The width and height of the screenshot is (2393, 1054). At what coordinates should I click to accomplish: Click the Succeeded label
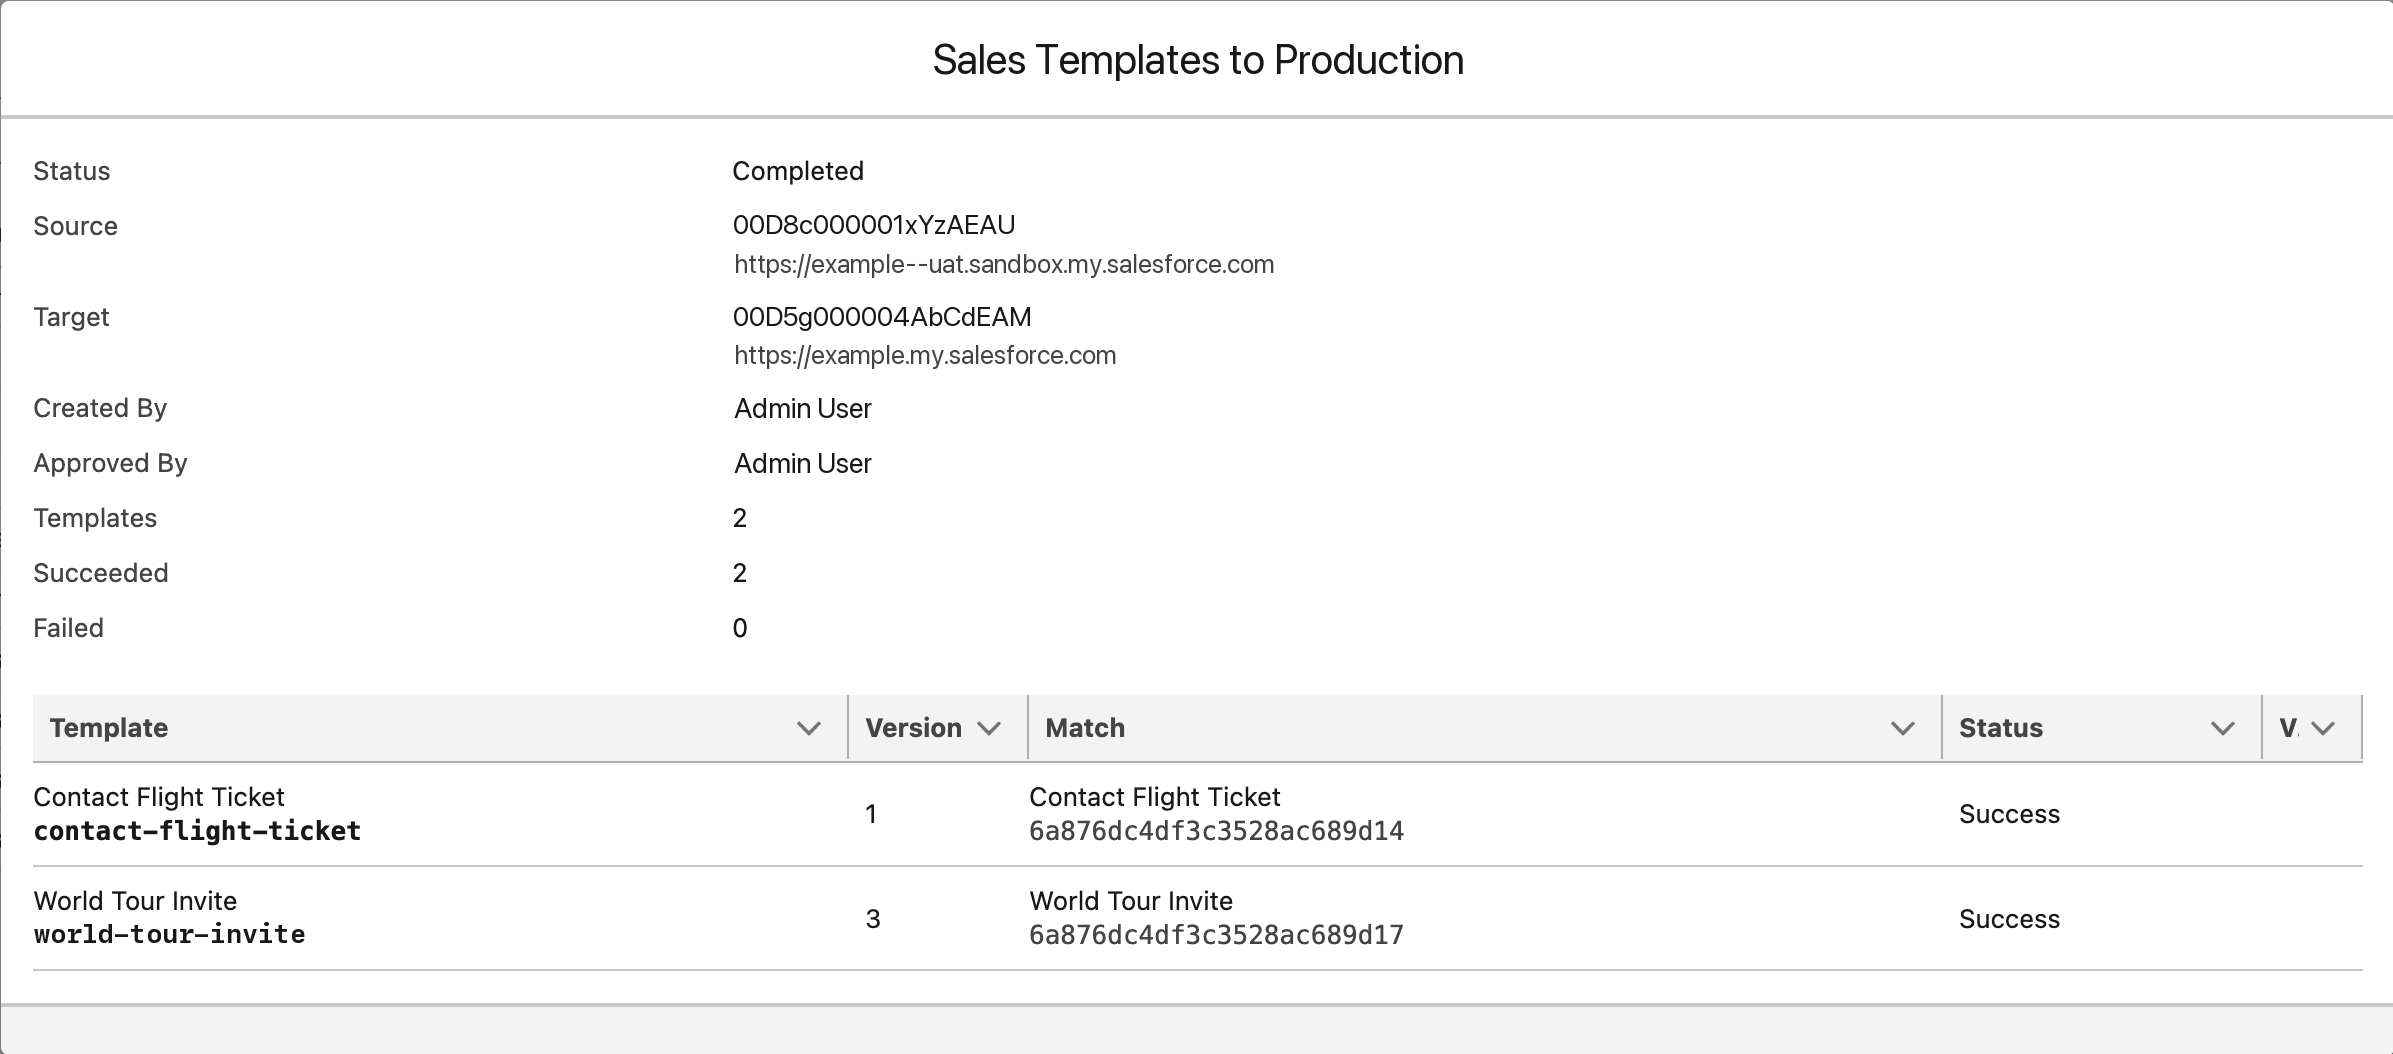pyautogui.click(x=101, y=573)
